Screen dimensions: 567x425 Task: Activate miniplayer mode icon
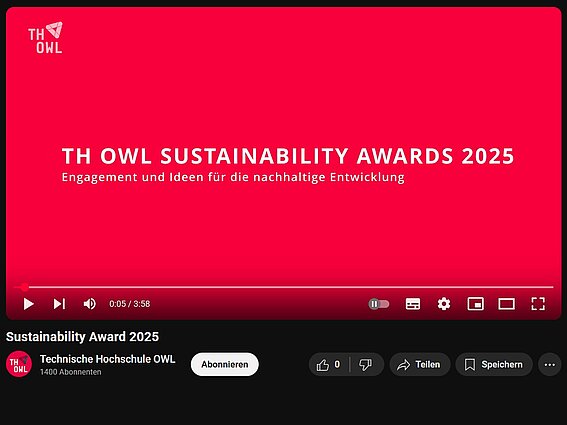click(476, 304)
